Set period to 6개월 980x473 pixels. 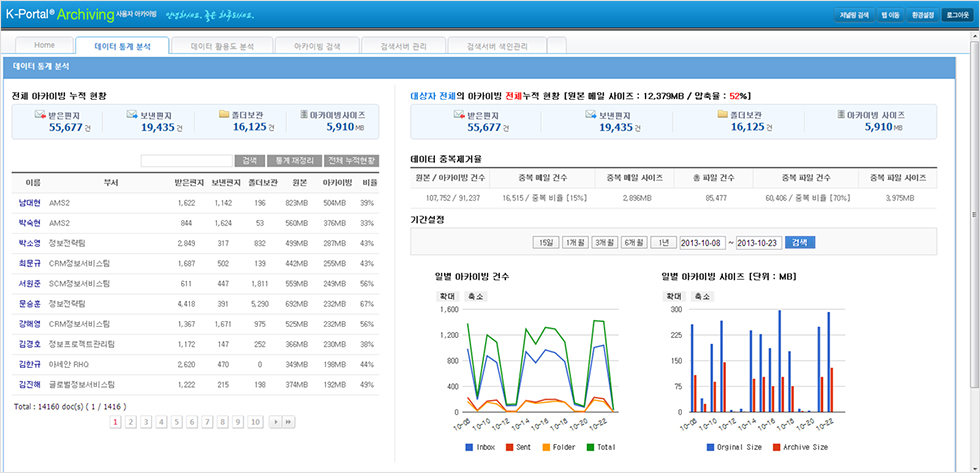point(634,242)
